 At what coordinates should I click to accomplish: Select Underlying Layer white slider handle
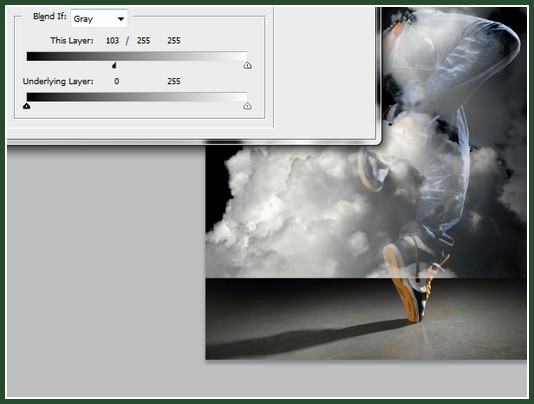point(248,106)
